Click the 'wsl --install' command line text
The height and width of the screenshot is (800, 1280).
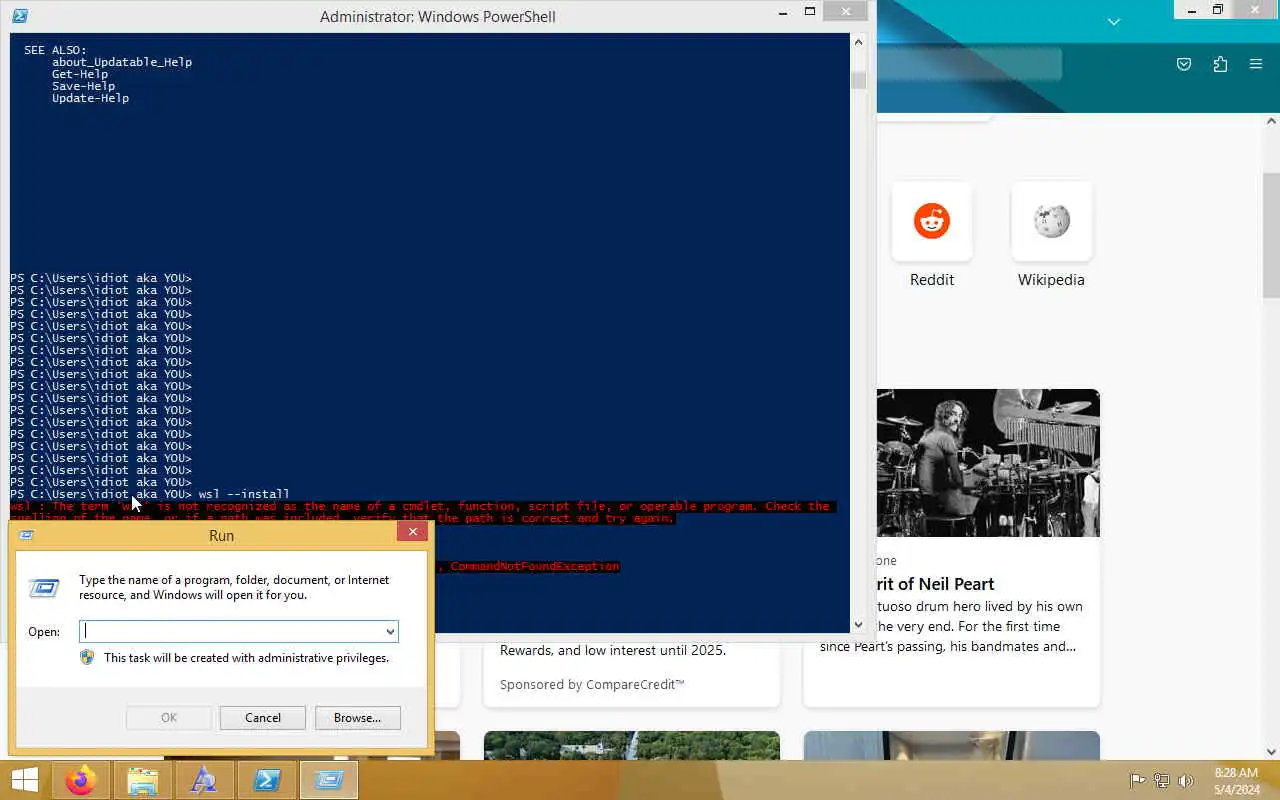[244, 494]
